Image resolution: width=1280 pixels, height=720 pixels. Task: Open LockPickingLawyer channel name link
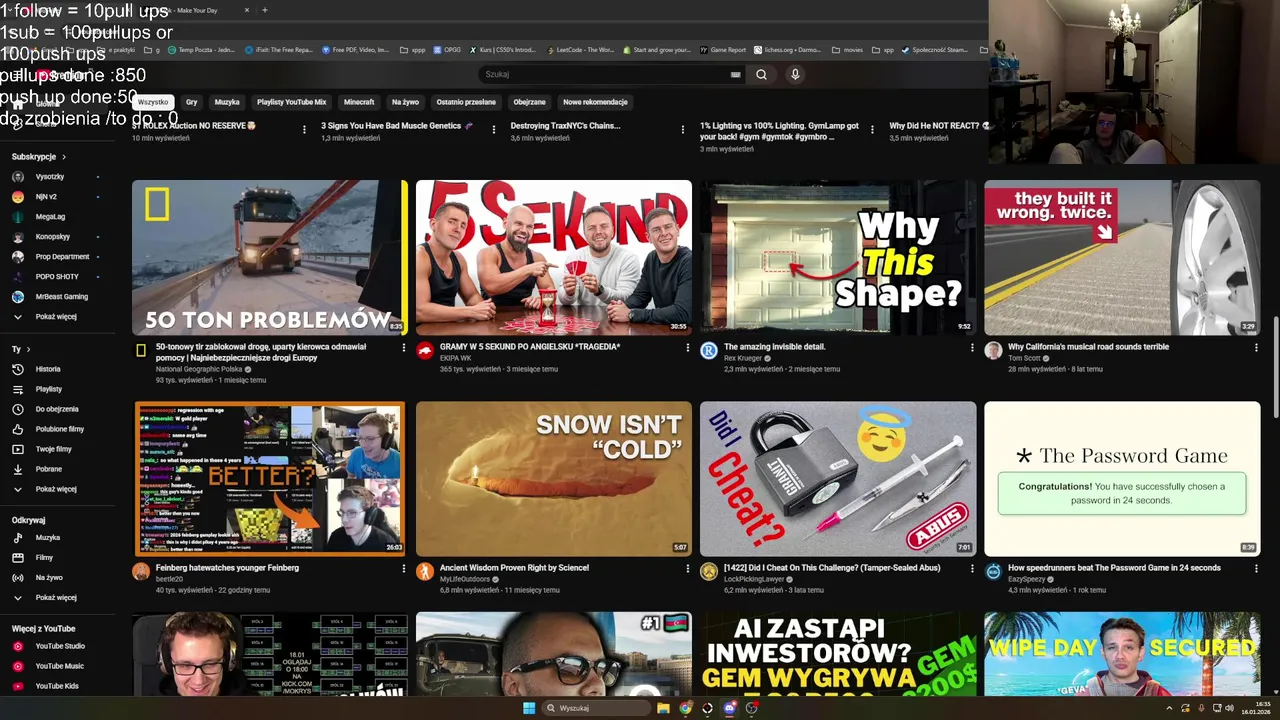(x=756, y=579)
